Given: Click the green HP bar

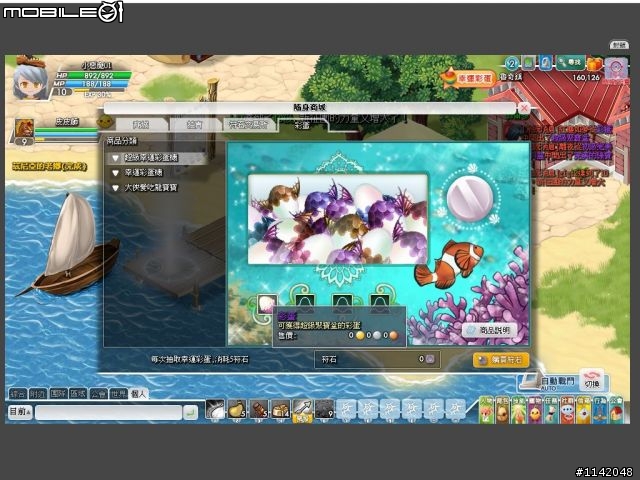Looking at the screenshot, I should point(98,76).
